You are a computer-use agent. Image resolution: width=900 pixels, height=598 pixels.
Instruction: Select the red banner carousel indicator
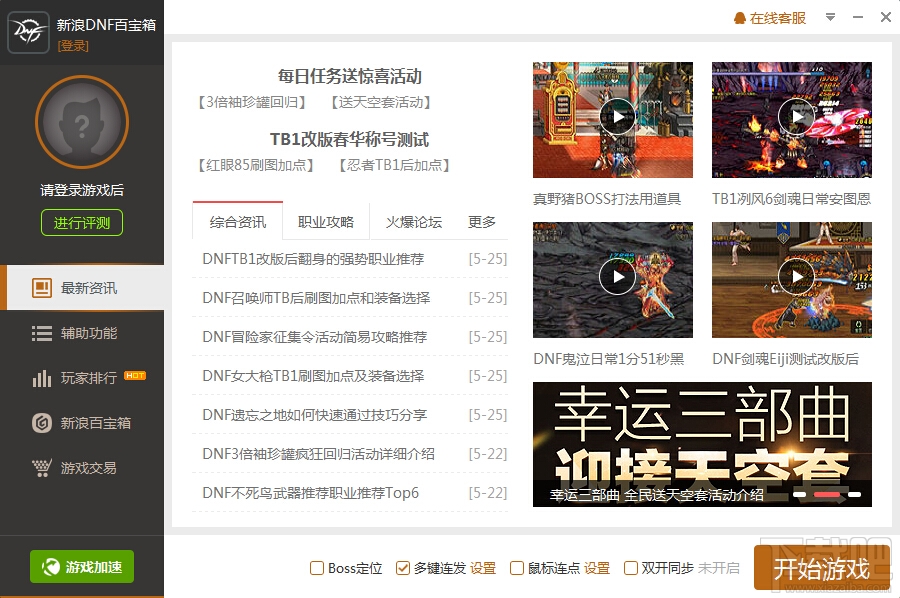(827, 494)
